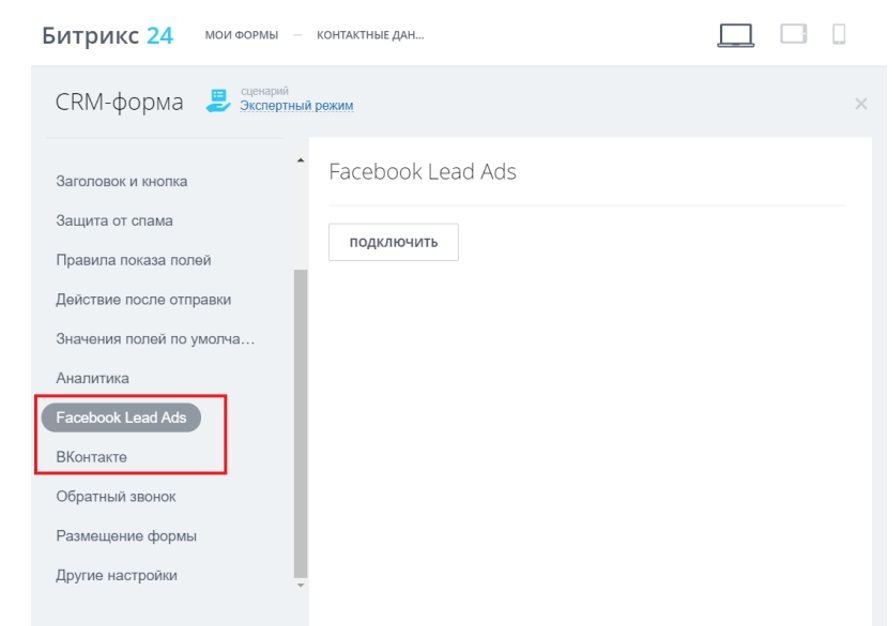Open Заголовок и кнопка settings
The image size is (892, 626).
coord(122,181)
